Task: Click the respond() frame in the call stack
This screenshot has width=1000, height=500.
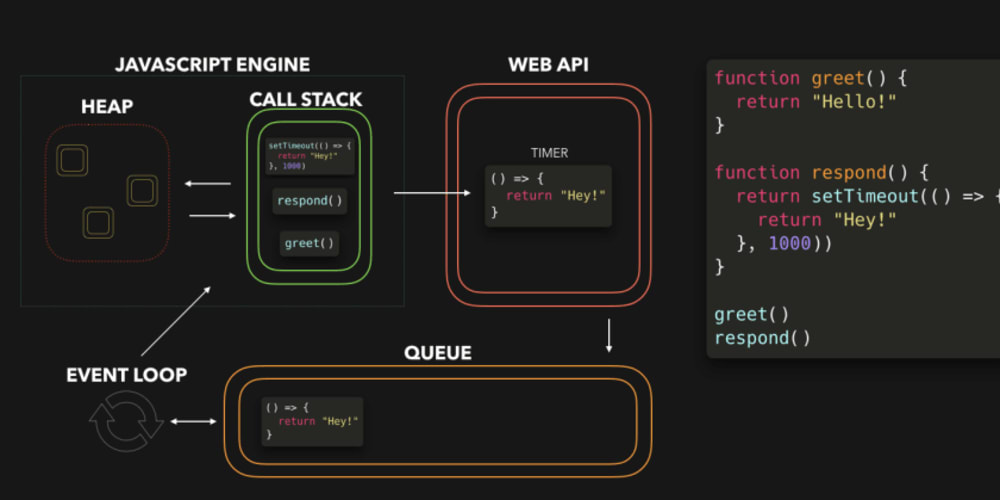Action: click(x=310, y=201)
